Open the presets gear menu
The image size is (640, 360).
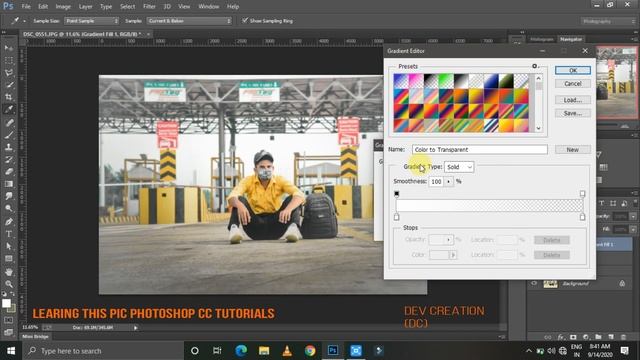click(x=535, y=66)
